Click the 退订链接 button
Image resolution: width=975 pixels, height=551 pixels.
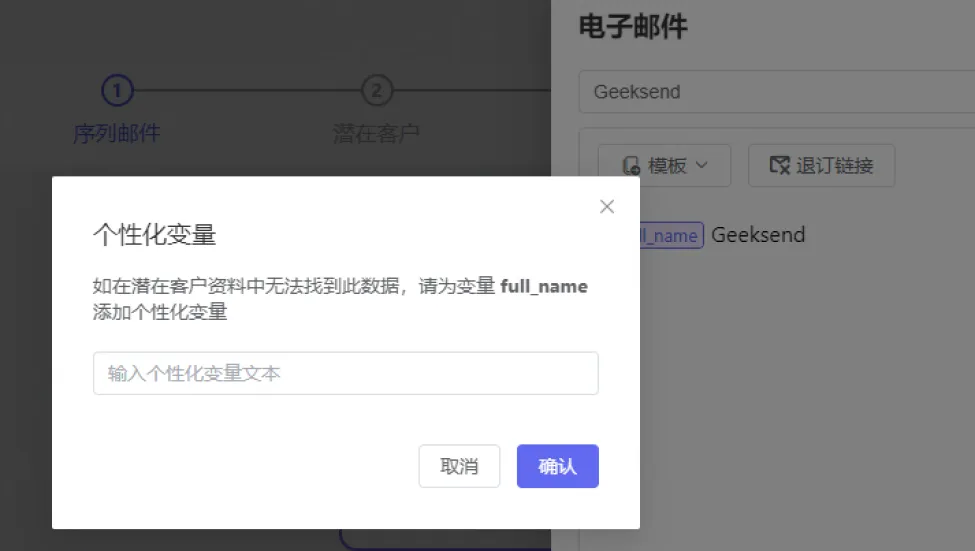tap(821, 165)
